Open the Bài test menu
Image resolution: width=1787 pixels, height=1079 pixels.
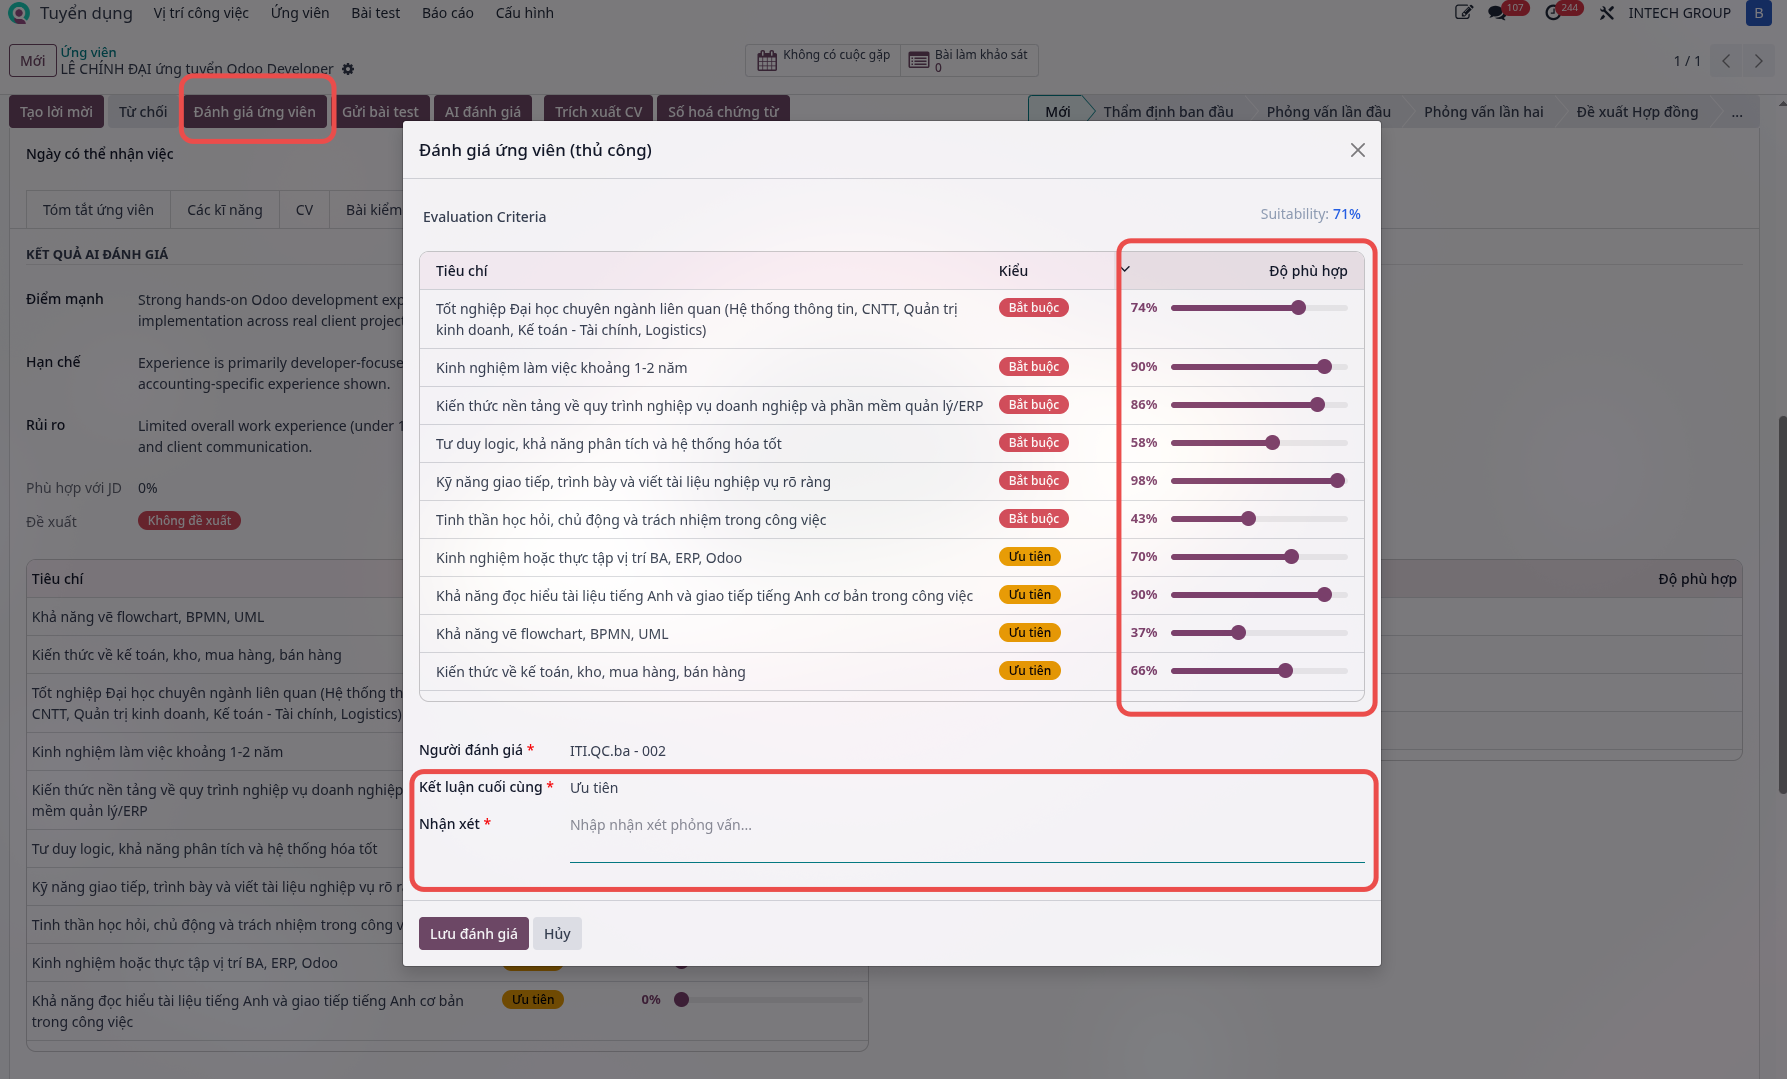pyautogui.click(x=376, y=13)
